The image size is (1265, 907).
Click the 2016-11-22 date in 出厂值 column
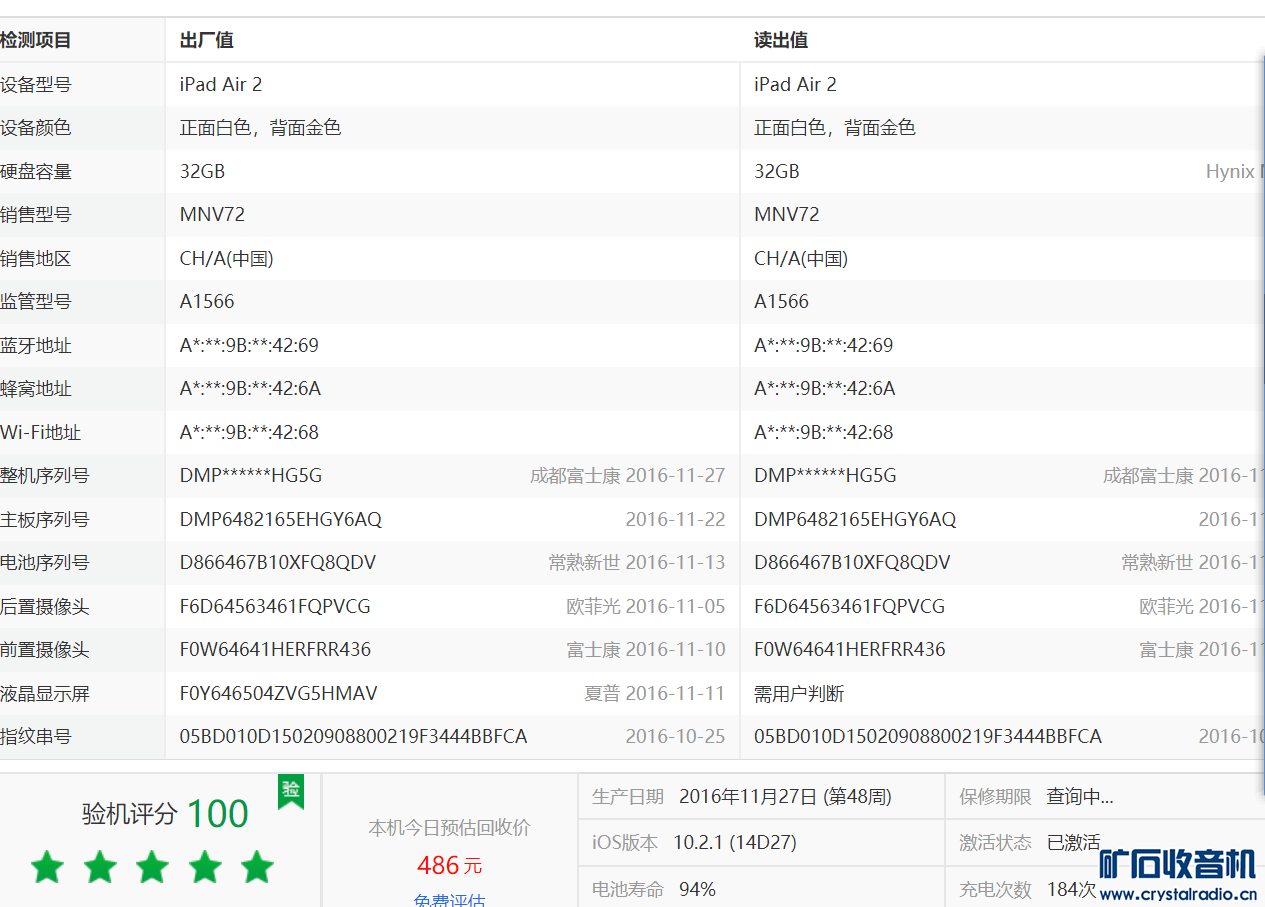point(675,520)
